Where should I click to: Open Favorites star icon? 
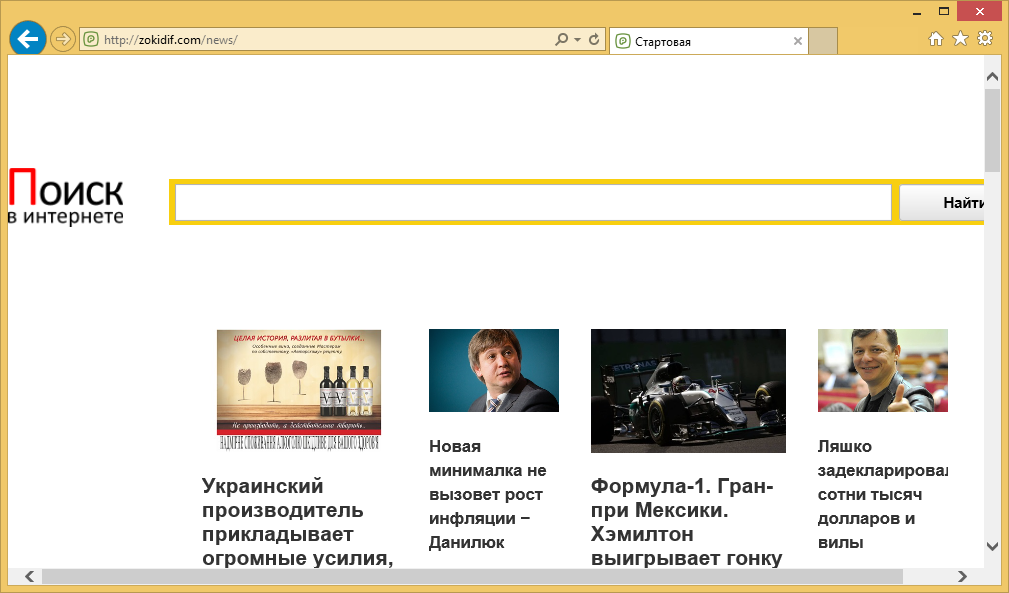pos(960,39)
